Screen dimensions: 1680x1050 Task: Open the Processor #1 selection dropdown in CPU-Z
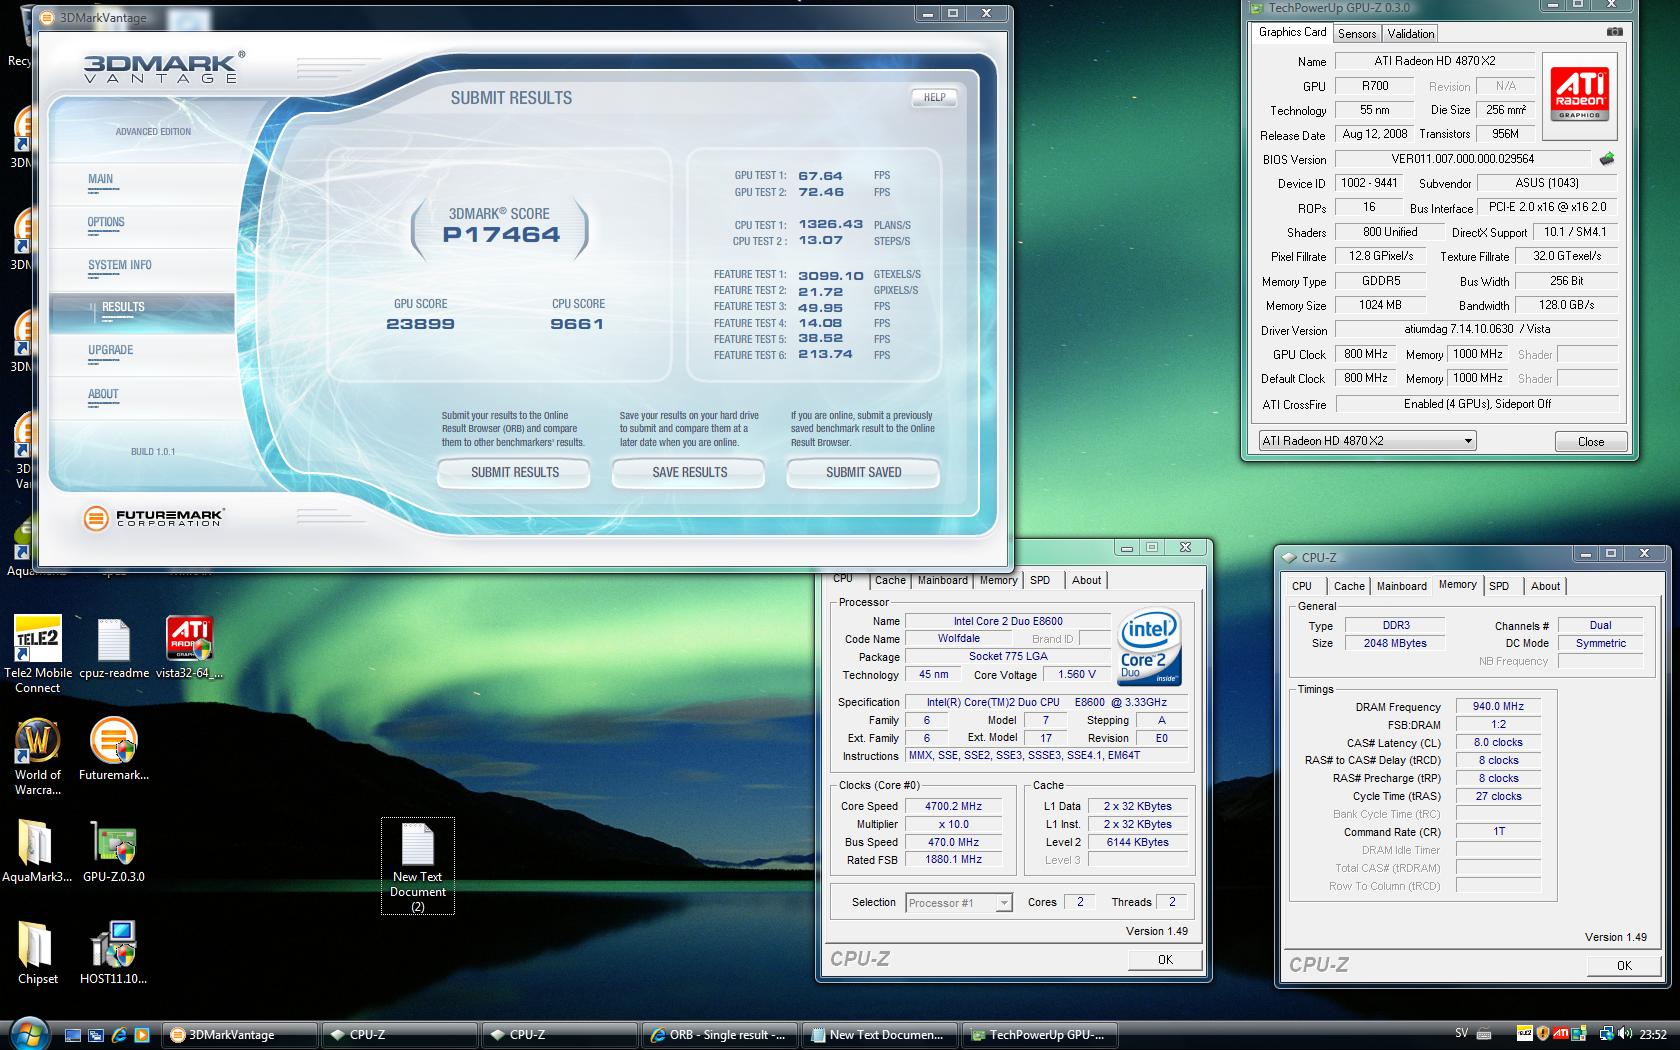click(959, 902)
